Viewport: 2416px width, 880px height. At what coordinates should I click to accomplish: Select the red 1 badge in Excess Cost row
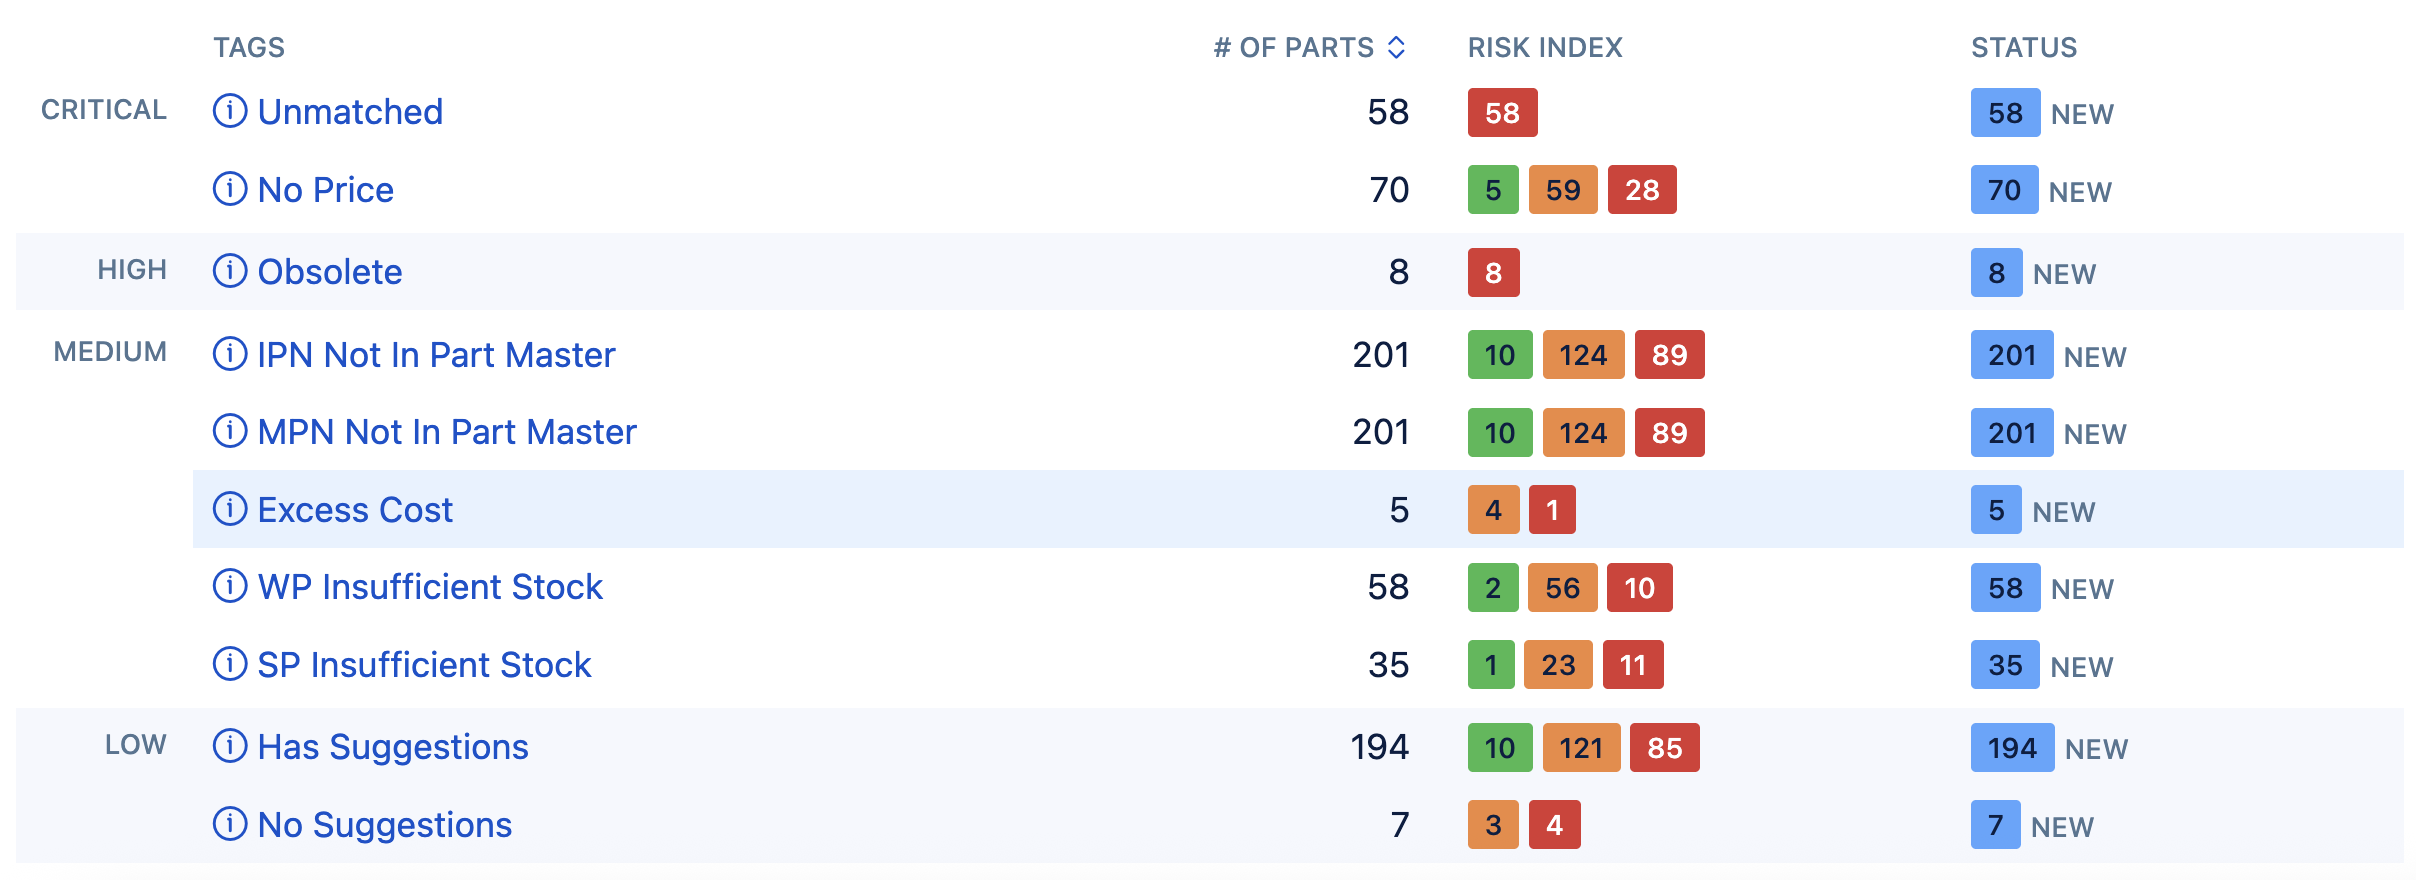[x=1552, y=510]
